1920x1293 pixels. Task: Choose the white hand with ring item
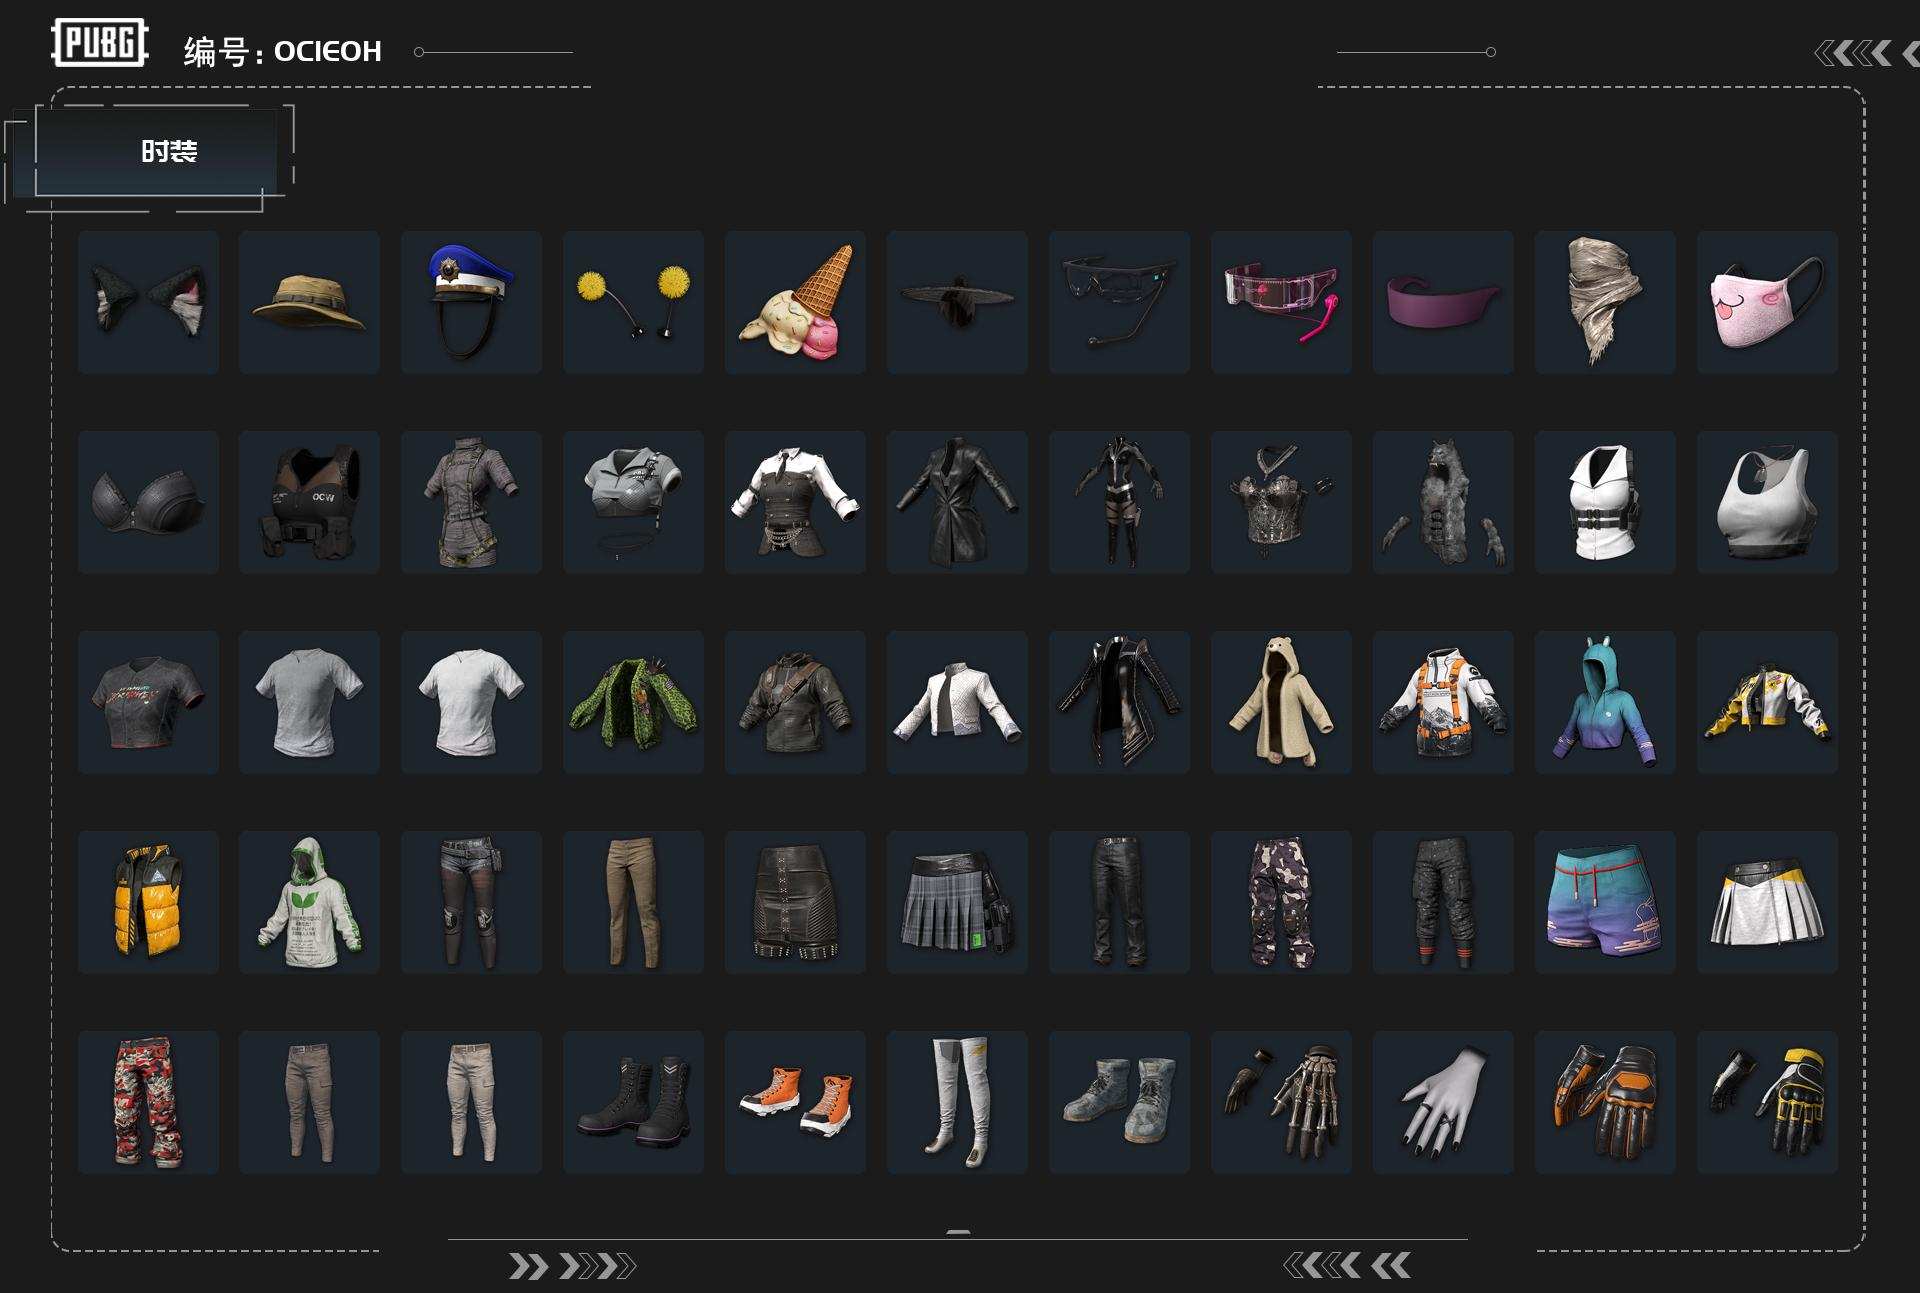pos(1443,1102)
